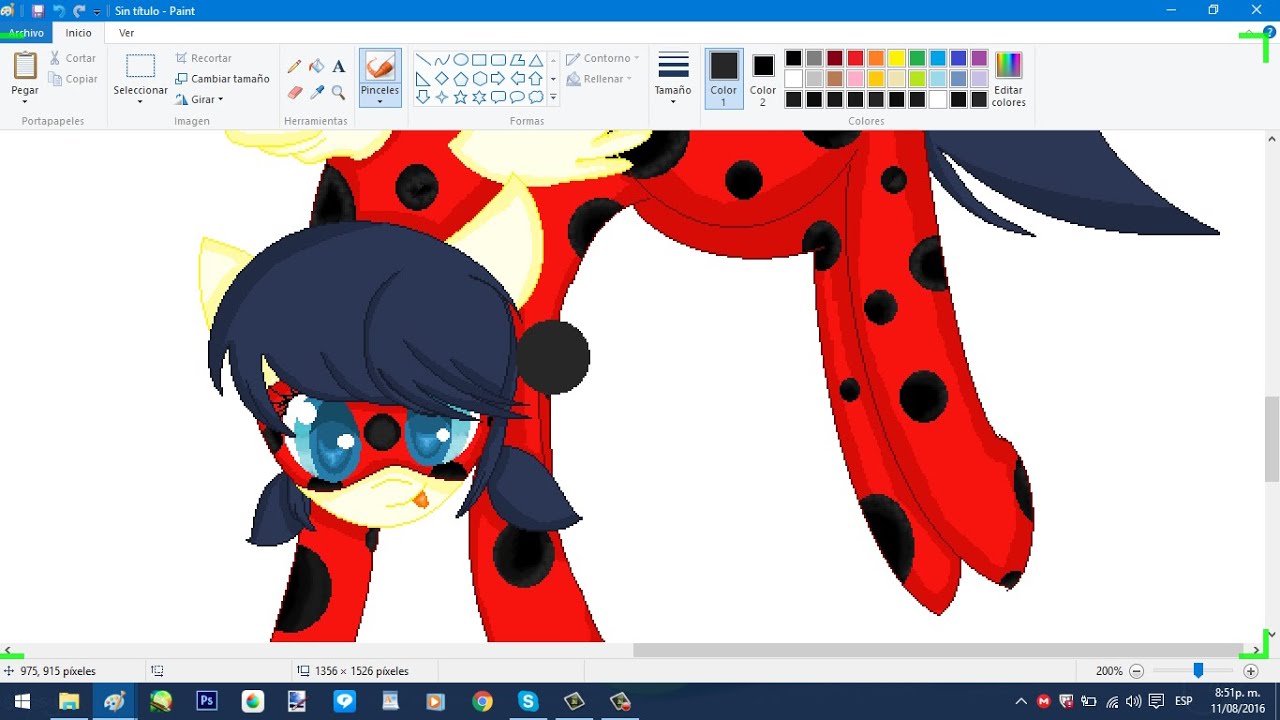1280x720 pixels.
Task: Click the Cortar scissors button
Action: coord(74,58)
